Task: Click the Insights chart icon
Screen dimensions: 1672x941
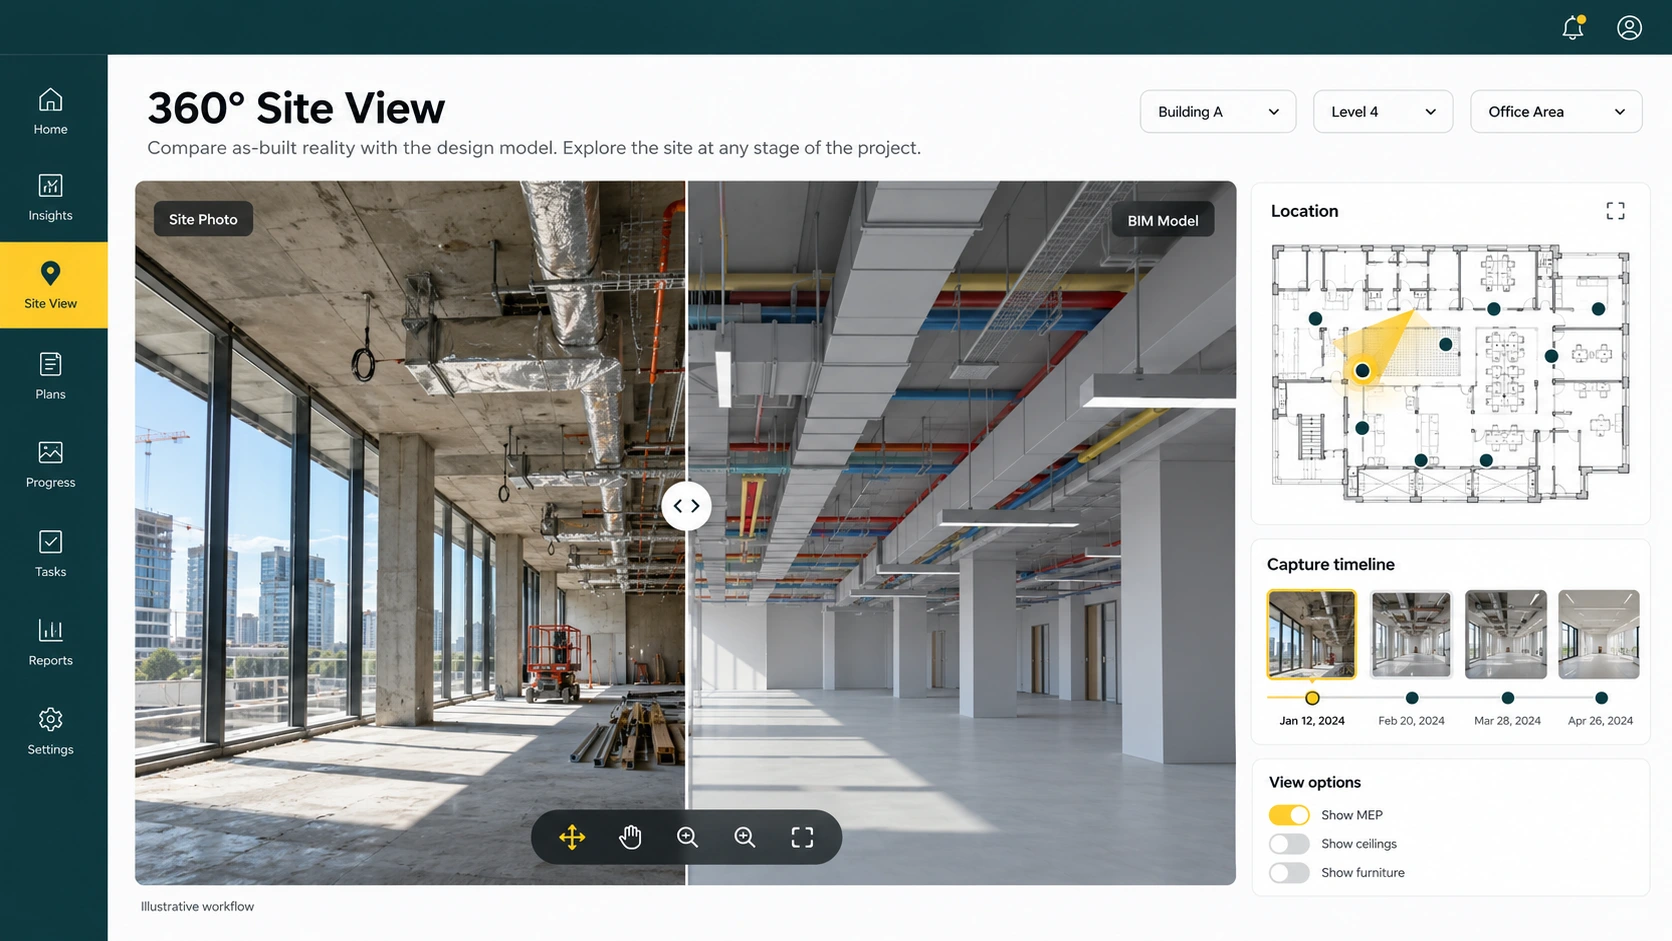Action: coord(50,185)
